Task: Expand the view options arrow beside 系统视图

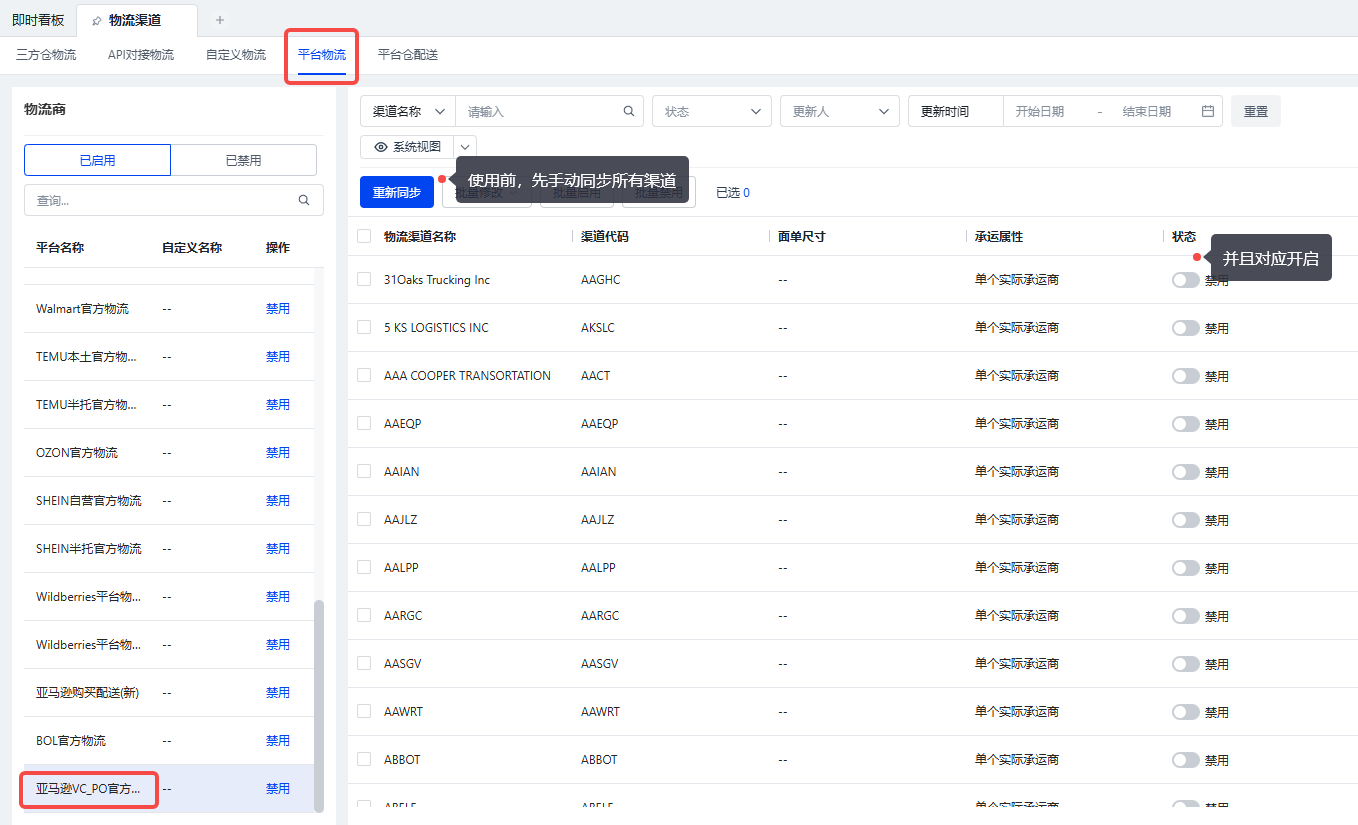Action: click(x=466, y=147)
